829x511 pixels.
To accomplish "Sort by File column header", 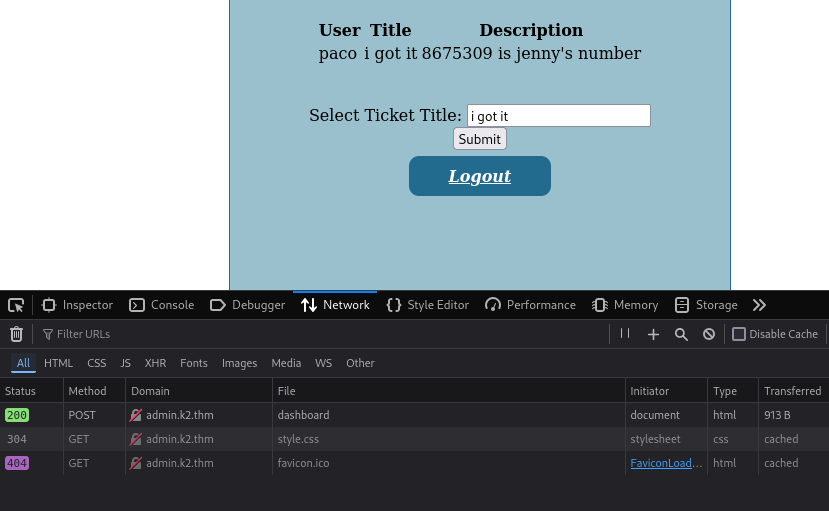I will click(x=449, y=391).
